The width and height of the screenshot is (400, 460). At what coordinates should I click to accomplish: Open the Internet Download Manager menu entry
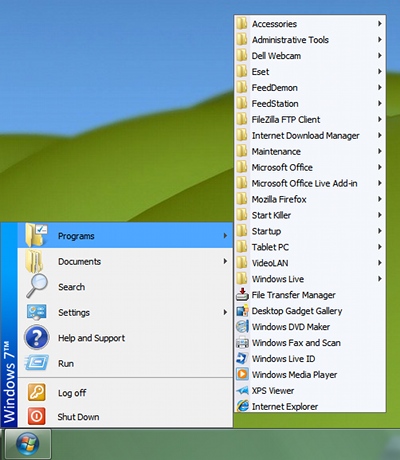pyautogui.click(x=310, y=135)
